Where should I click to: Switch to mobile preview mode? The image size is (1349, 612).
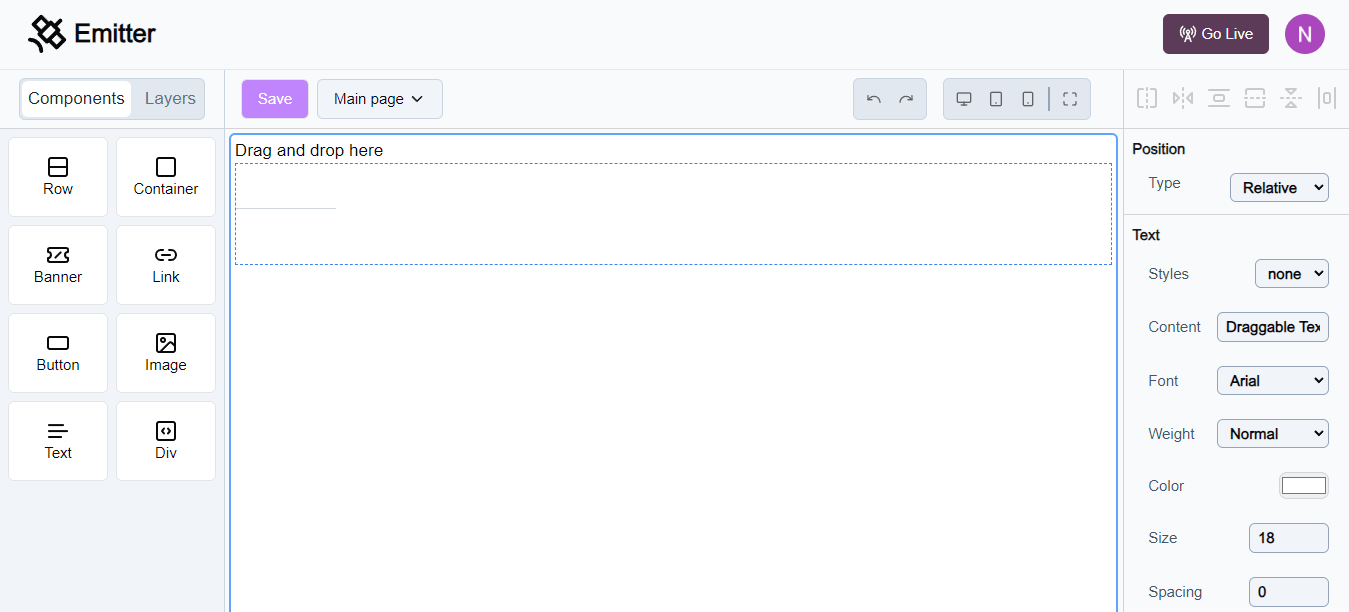(1028, 99)
